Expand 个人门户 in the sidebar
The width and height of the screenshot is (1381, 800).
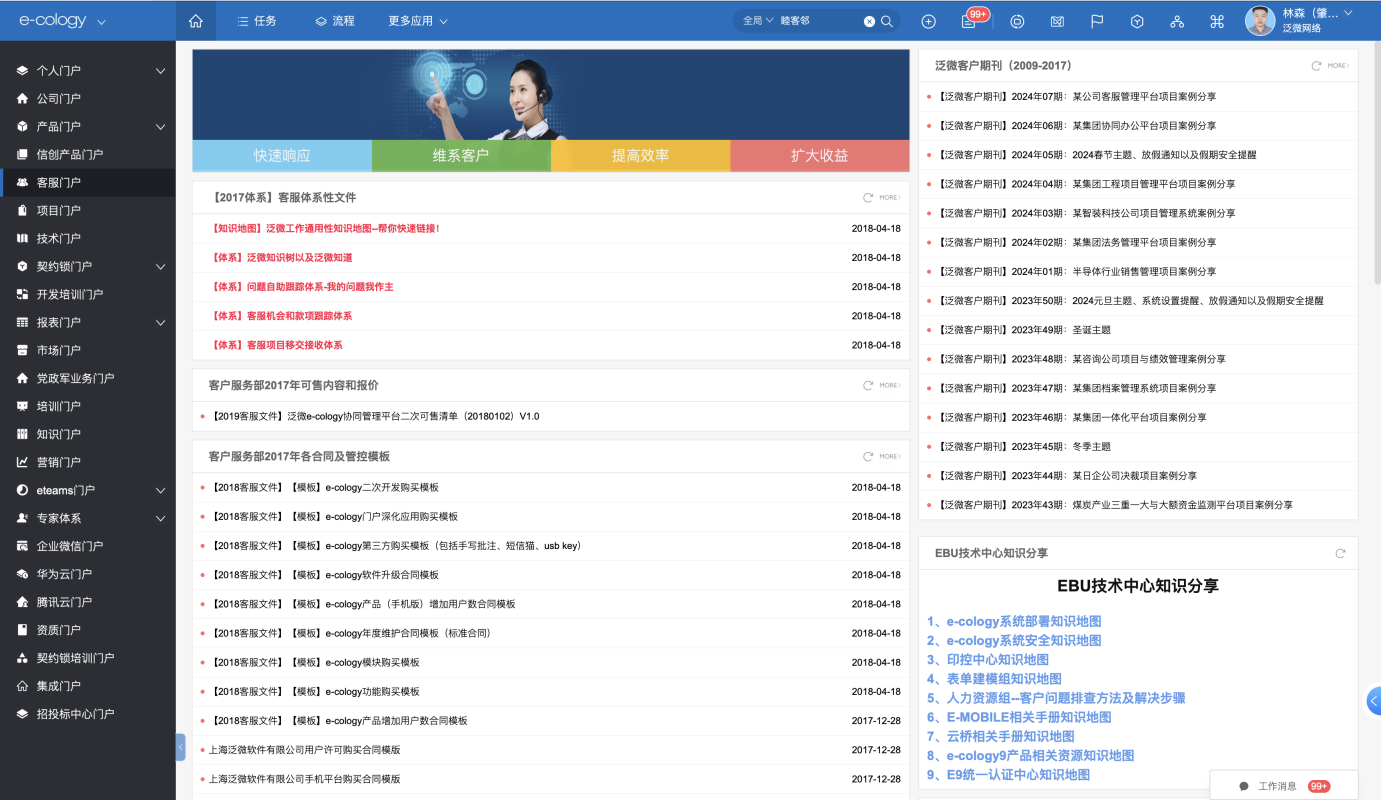tap(160, 71)
